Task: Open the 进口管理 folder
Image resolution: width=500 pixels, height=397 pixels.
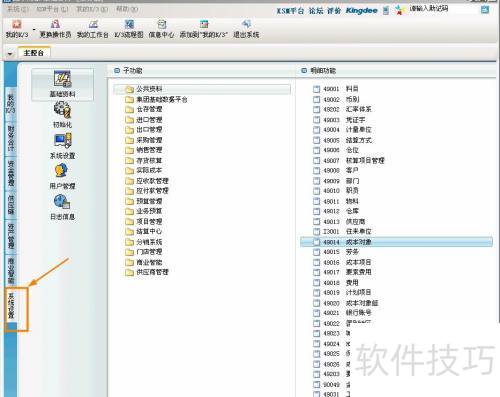Action: point(144,120)
